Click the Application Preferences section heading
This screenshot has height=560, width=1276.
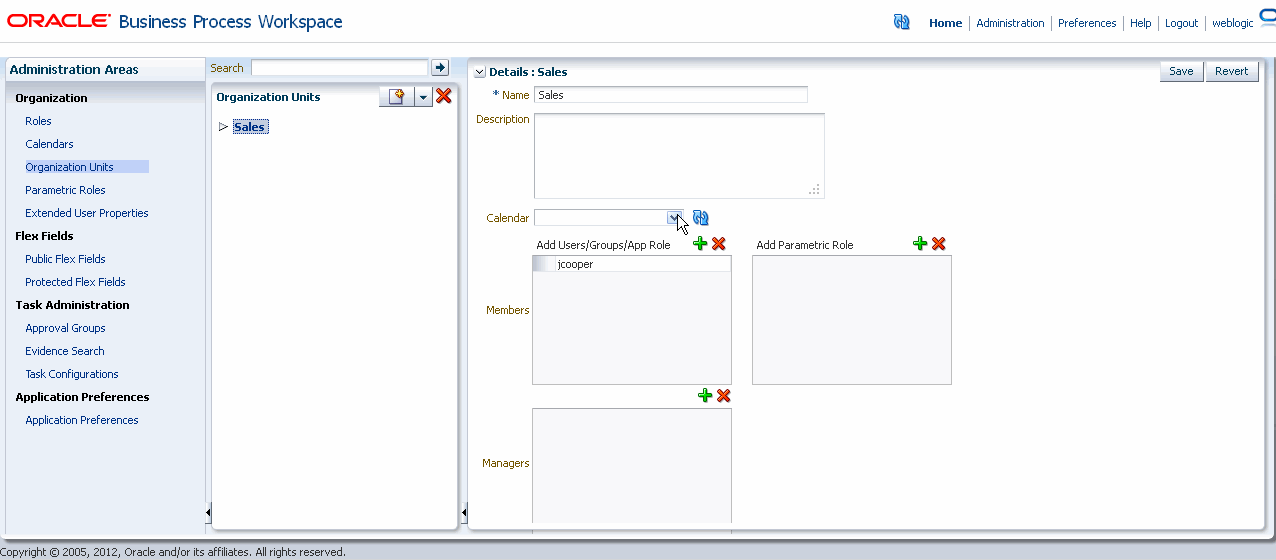(x=82, y=397)
